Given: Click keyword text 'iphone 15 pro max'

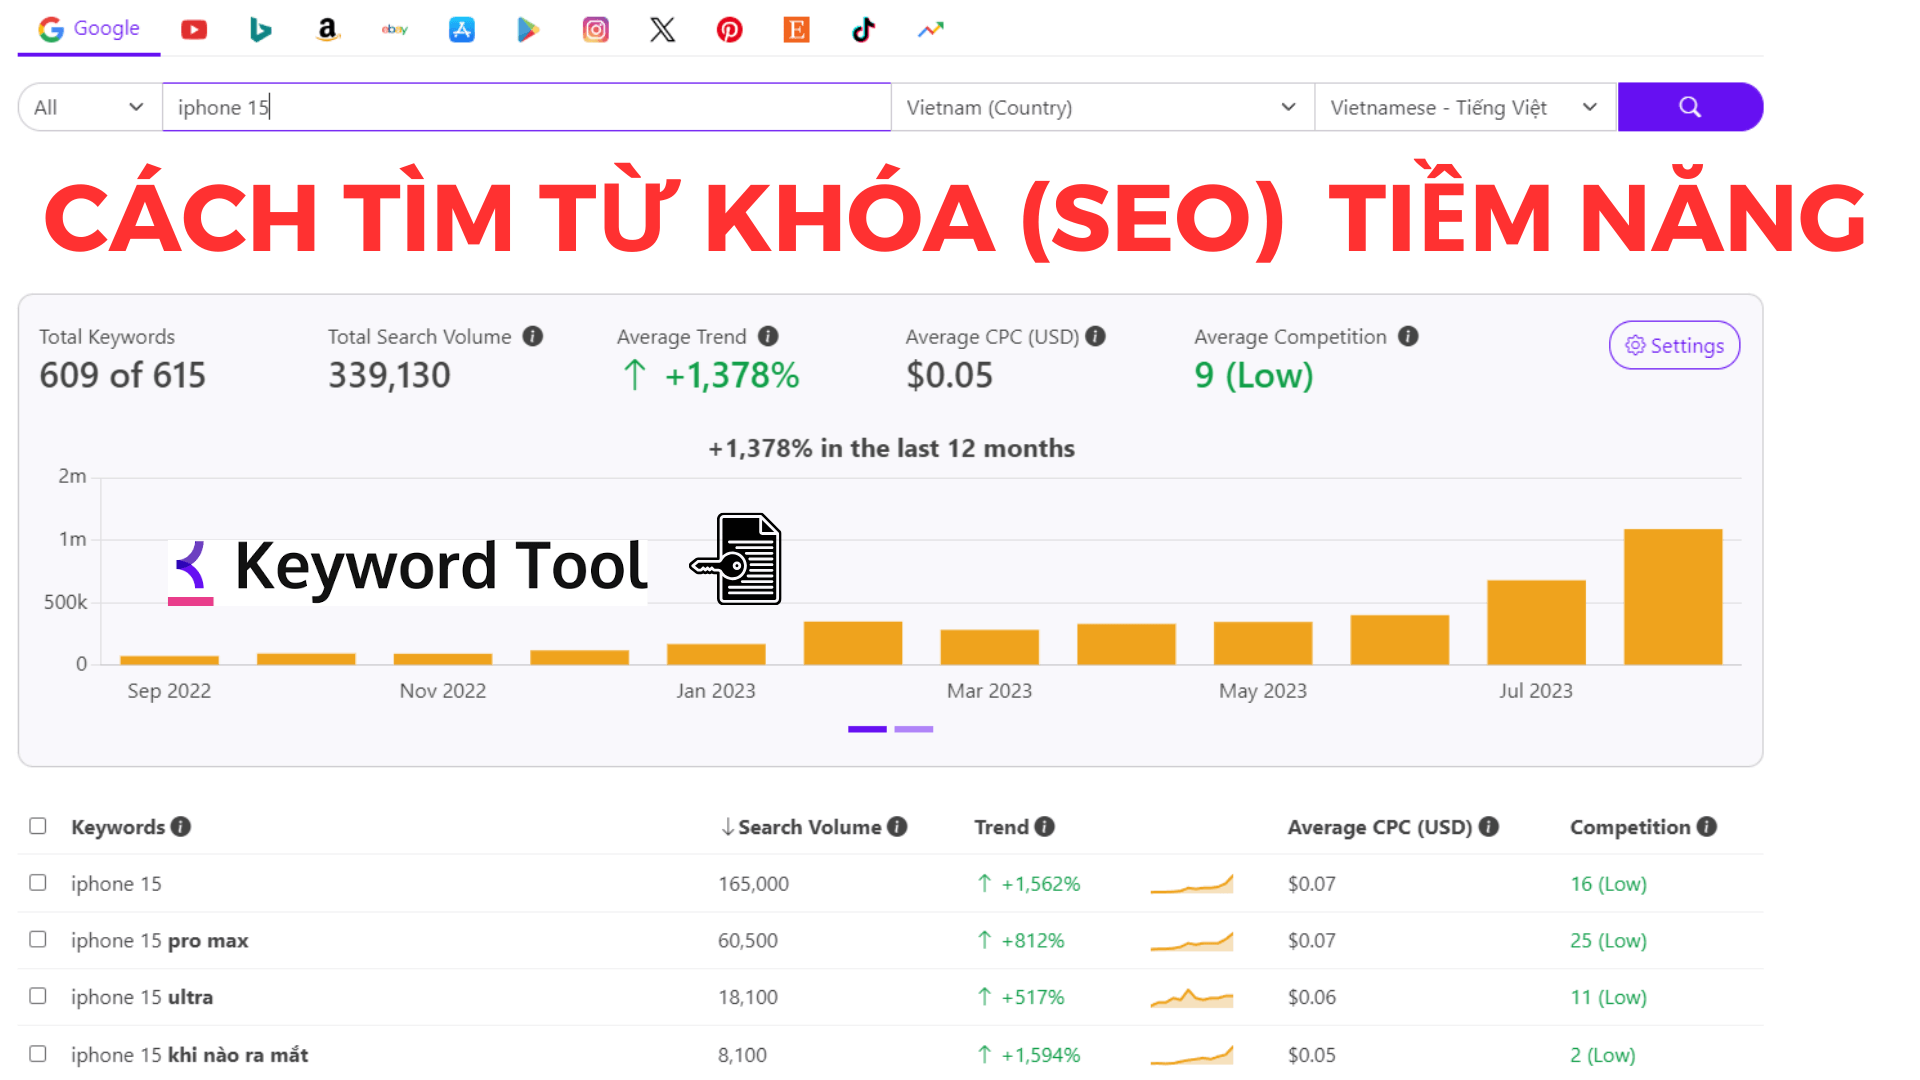Looking at the screenshot, I should click(x=160, y=941).
